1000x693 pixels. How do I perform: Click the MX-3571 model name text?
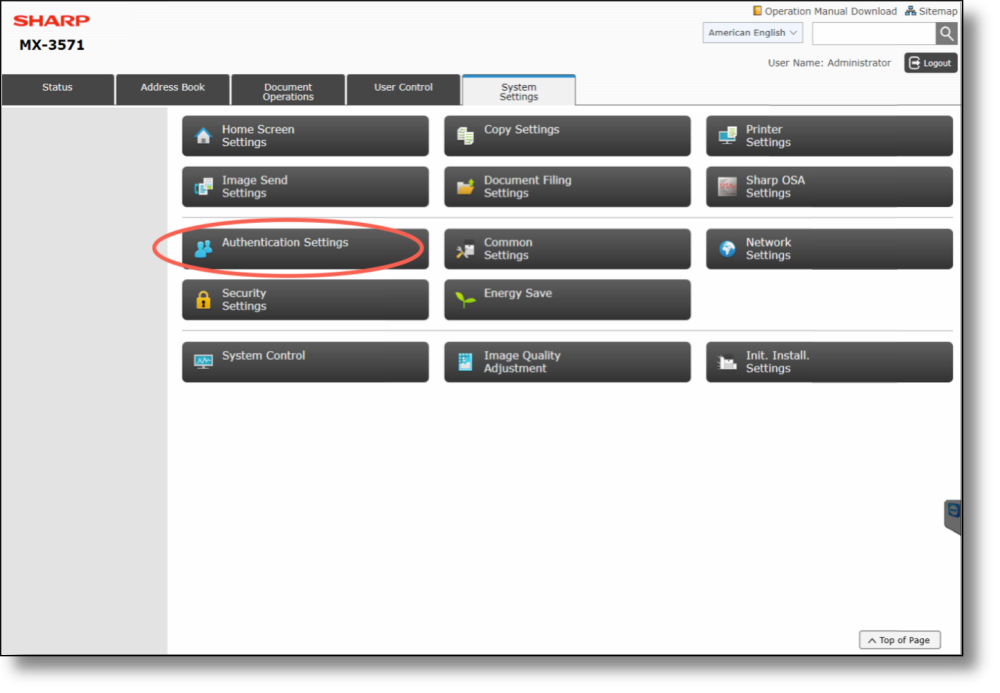[52, 45]
